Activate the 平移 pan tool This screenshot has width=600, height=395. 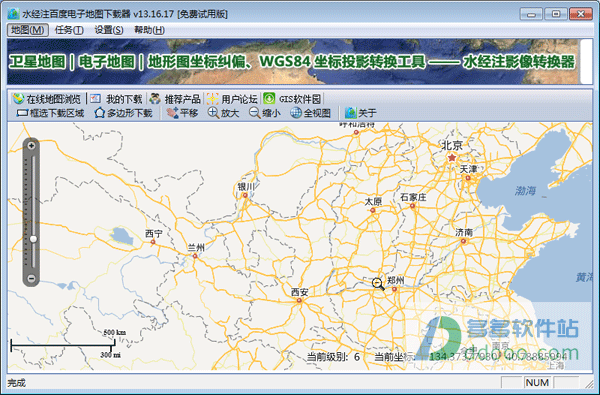[x=182, y=113]
